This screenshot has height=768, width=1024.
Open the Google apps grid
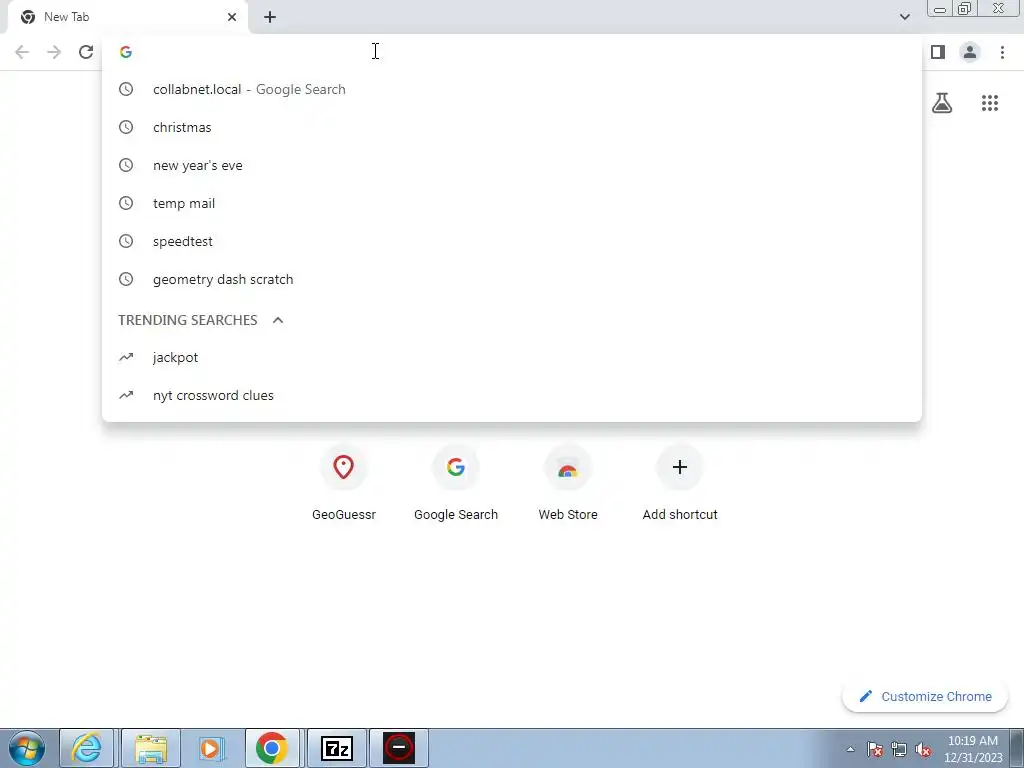point(990,103)
